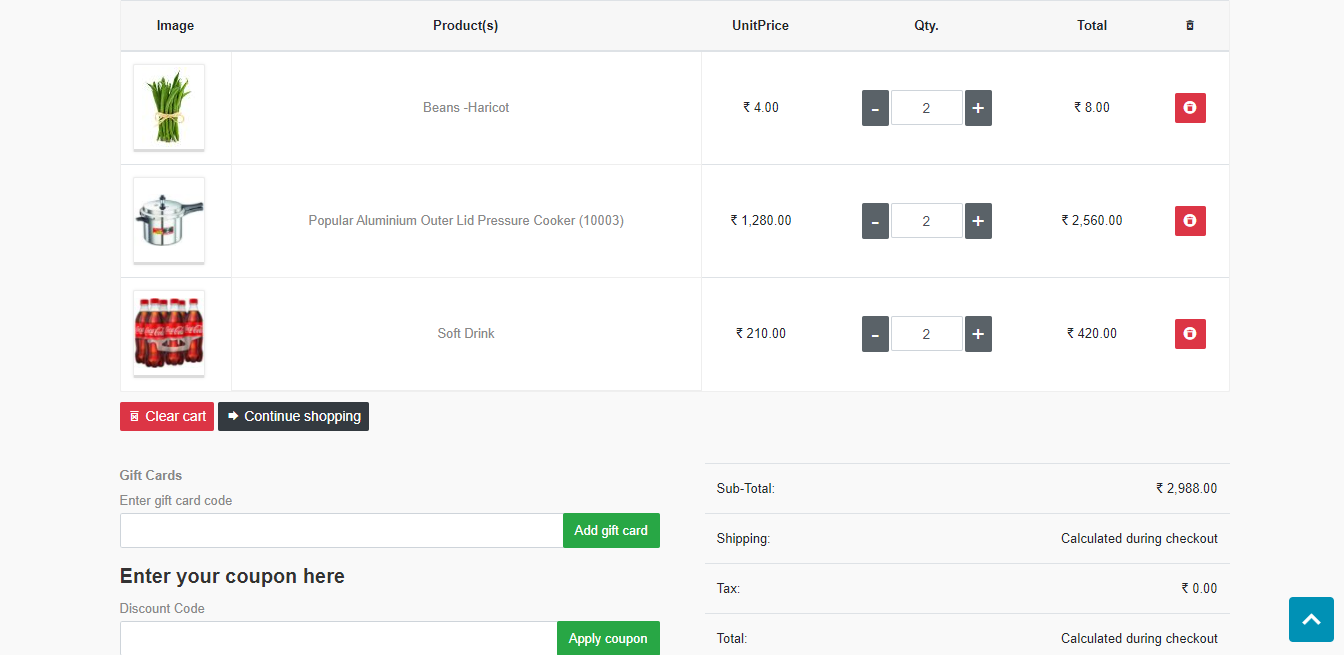Open Popular Aluminium Pressure Cooker product link

466,221
